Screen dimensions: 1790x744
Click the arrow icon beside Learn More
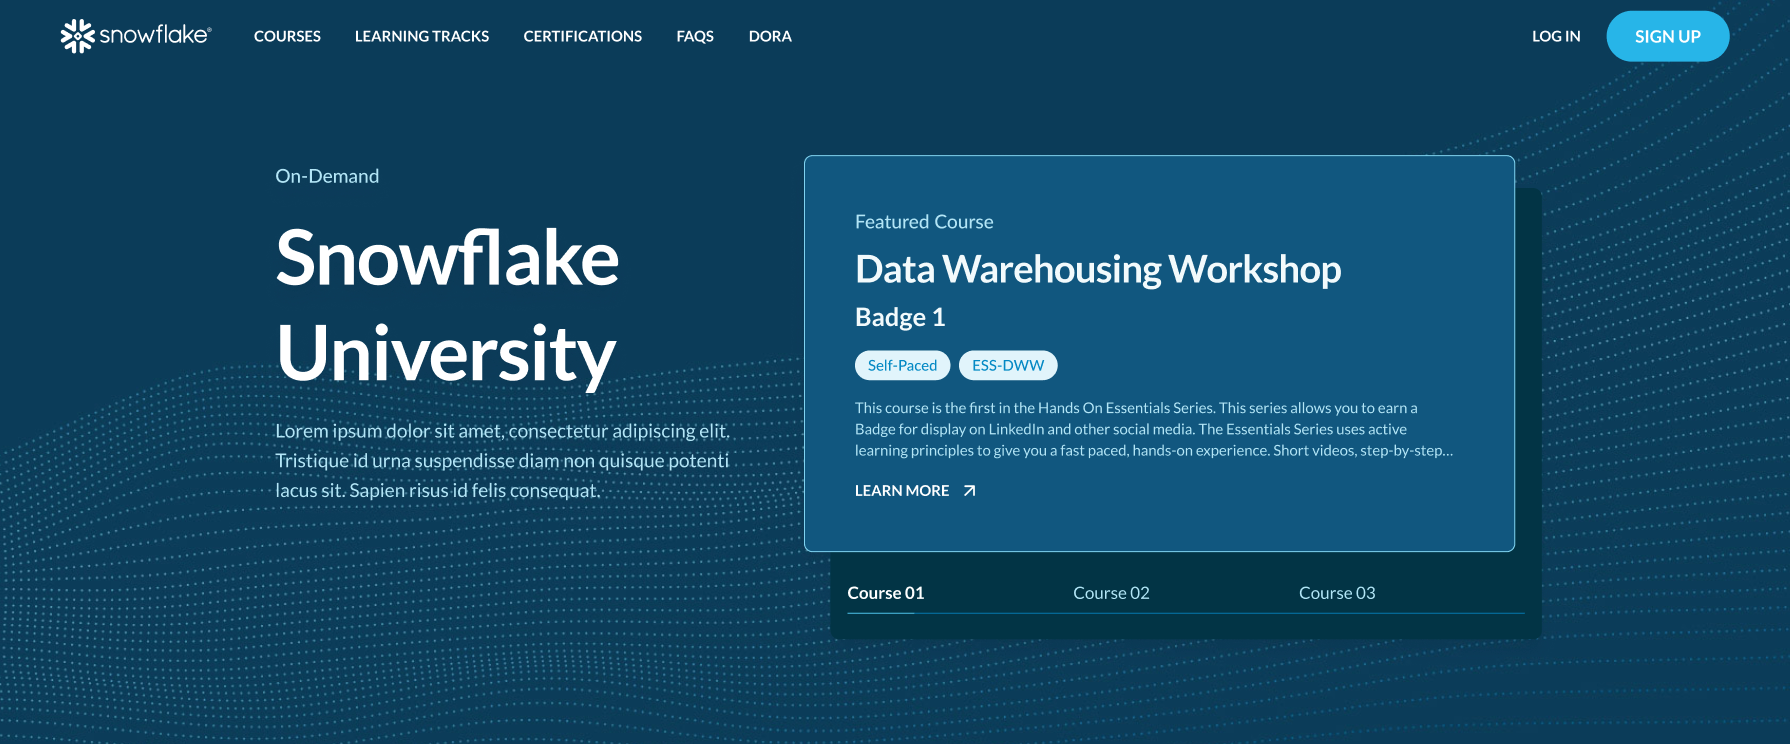coord(969,491)
